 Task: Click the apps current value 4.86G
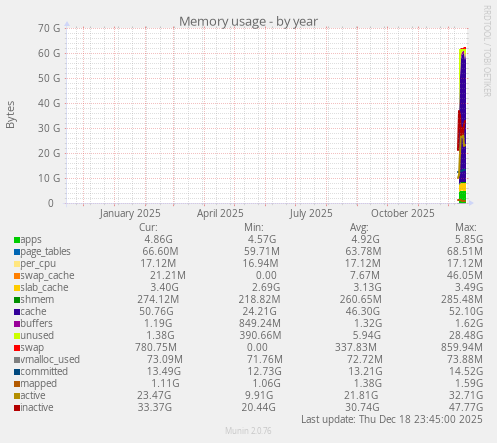click(x=158, y=240)
